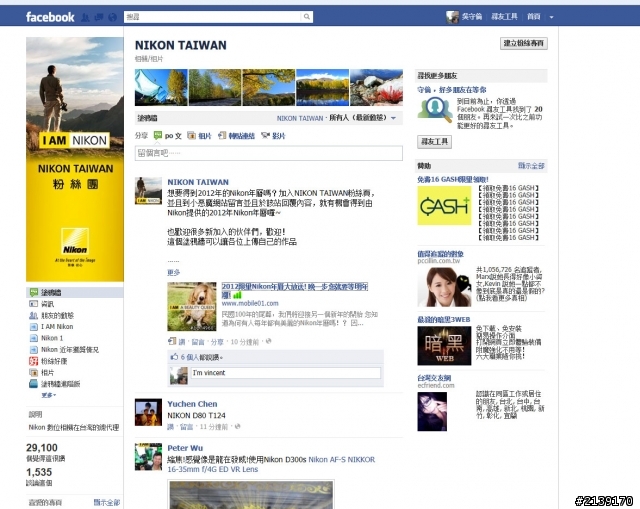This screenshot has height=509, width=640.
Task: Open the www.mobile01.com link
Action: 250,303
